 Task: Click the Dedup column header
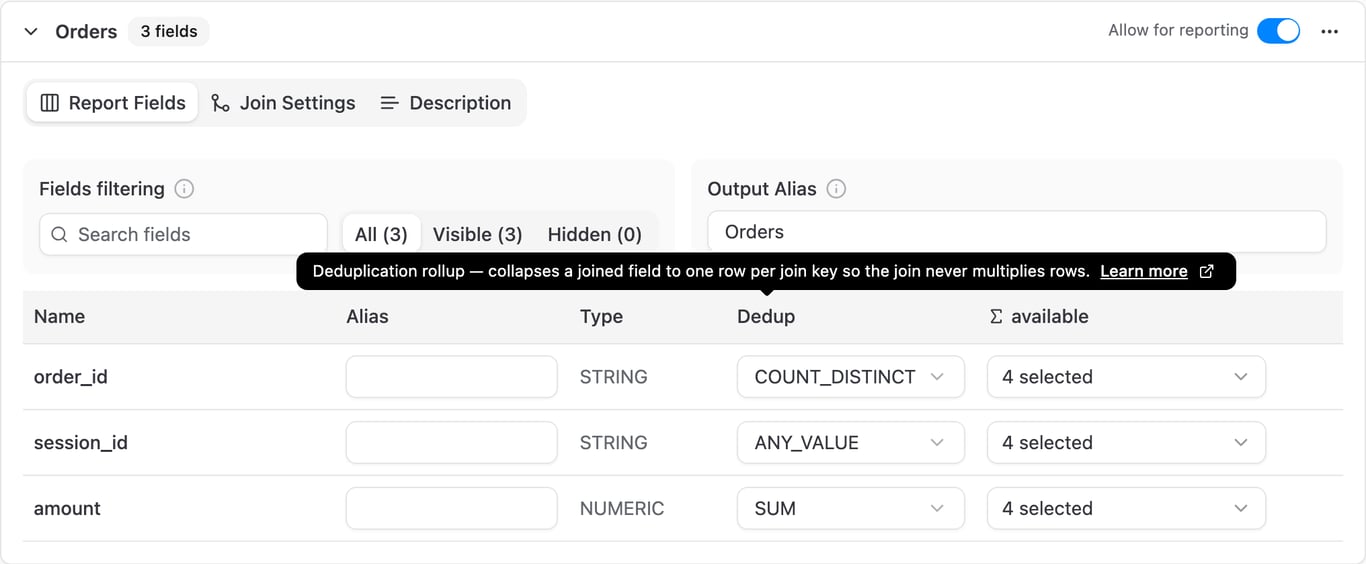[x=766, y=316]
